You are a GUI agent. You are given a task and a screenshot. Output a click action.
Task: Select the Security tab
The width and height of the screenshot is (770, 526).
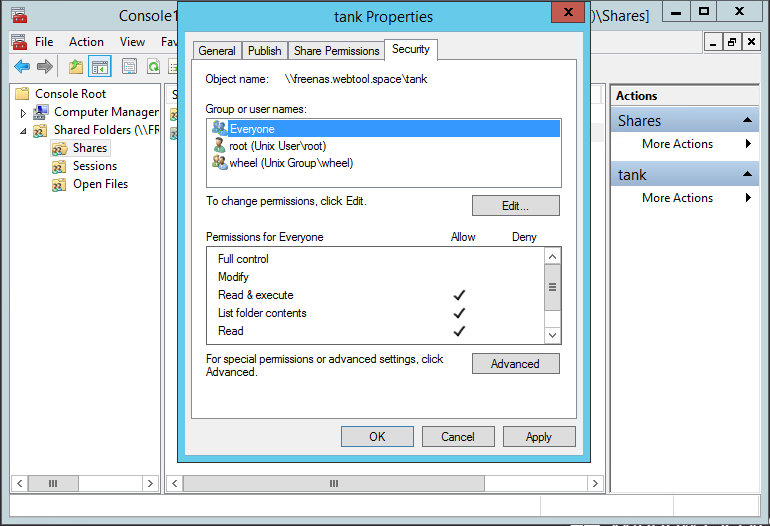pos(411,49)
